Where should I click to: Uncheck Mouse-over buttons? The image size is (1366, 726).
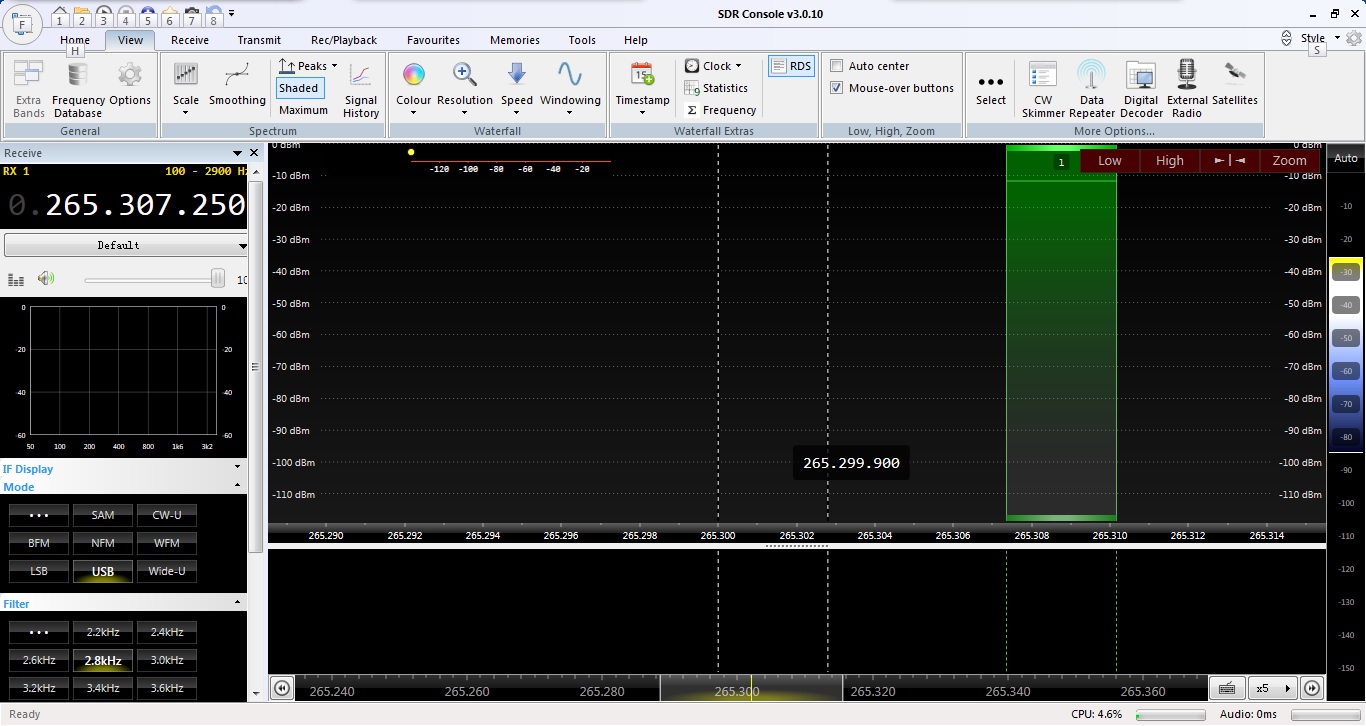pyautogui.click(x=837, y=88)
